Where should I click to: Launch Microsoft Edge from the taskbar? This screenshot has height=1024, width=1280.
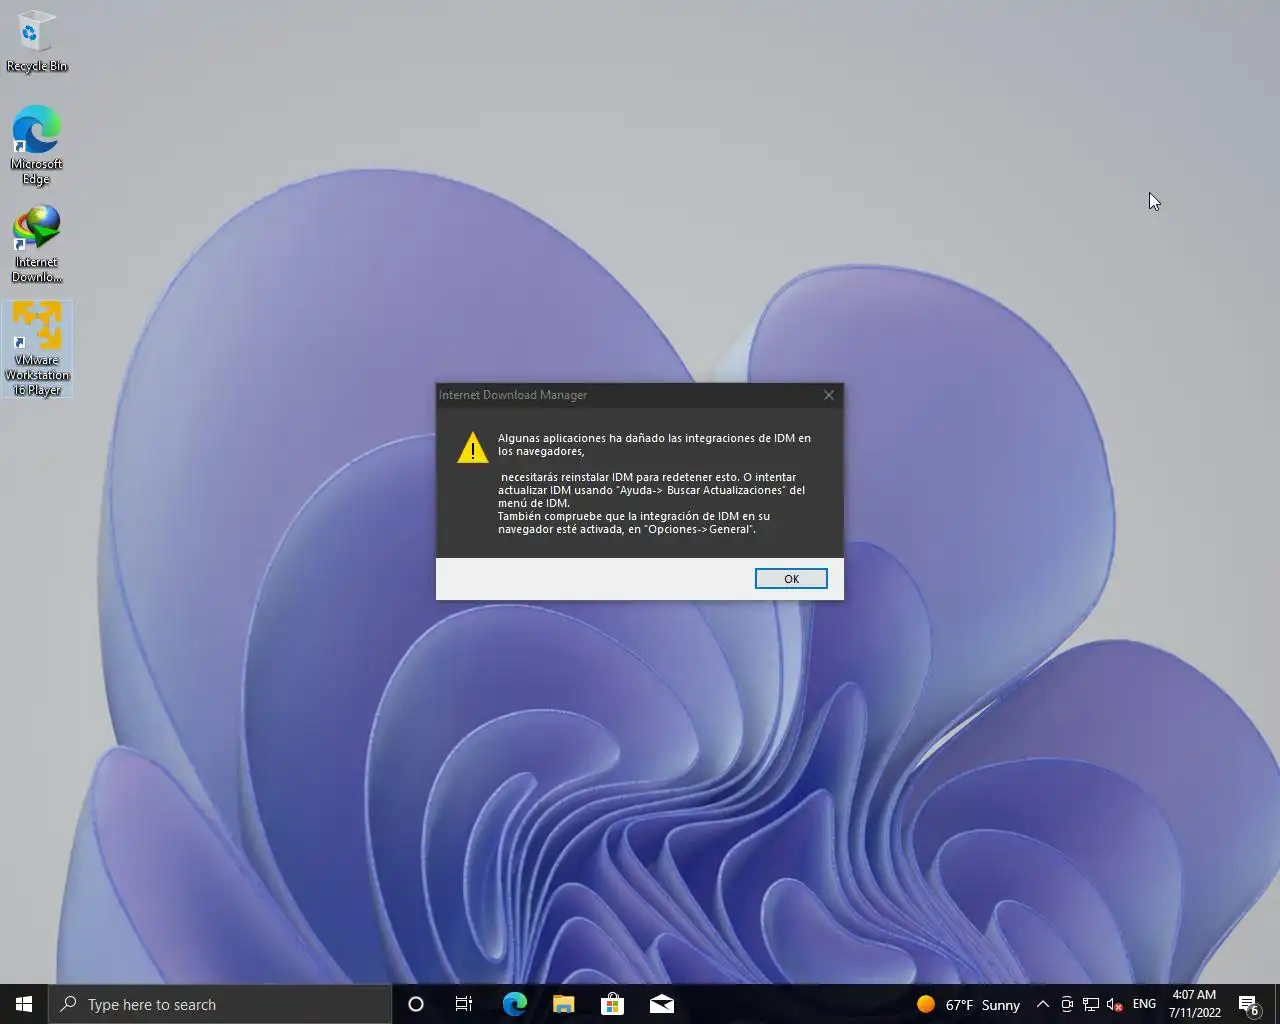click(514, 1004)
